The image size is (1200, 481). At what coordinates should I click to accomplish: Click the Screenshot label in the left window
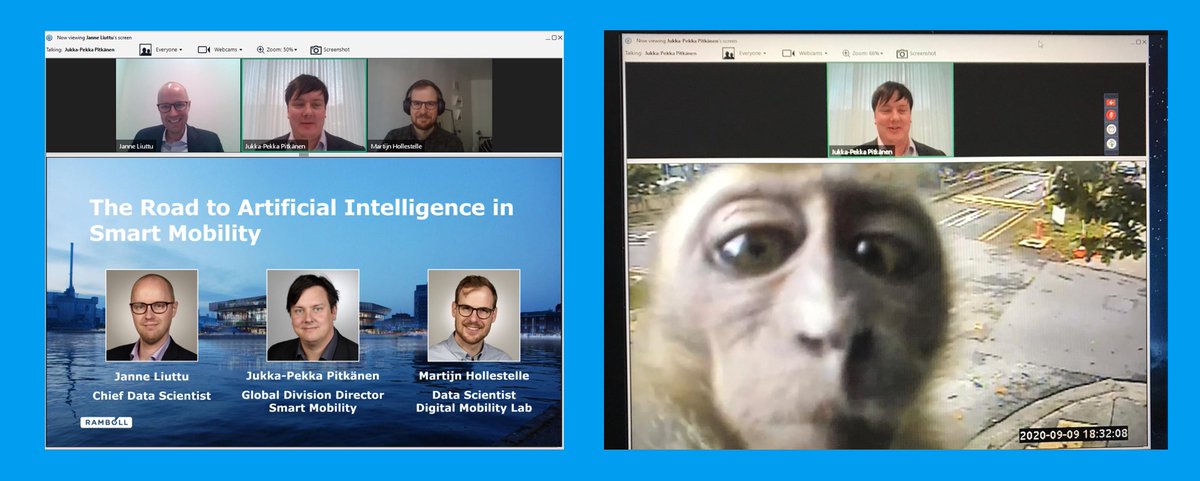[x=337, y=49]
